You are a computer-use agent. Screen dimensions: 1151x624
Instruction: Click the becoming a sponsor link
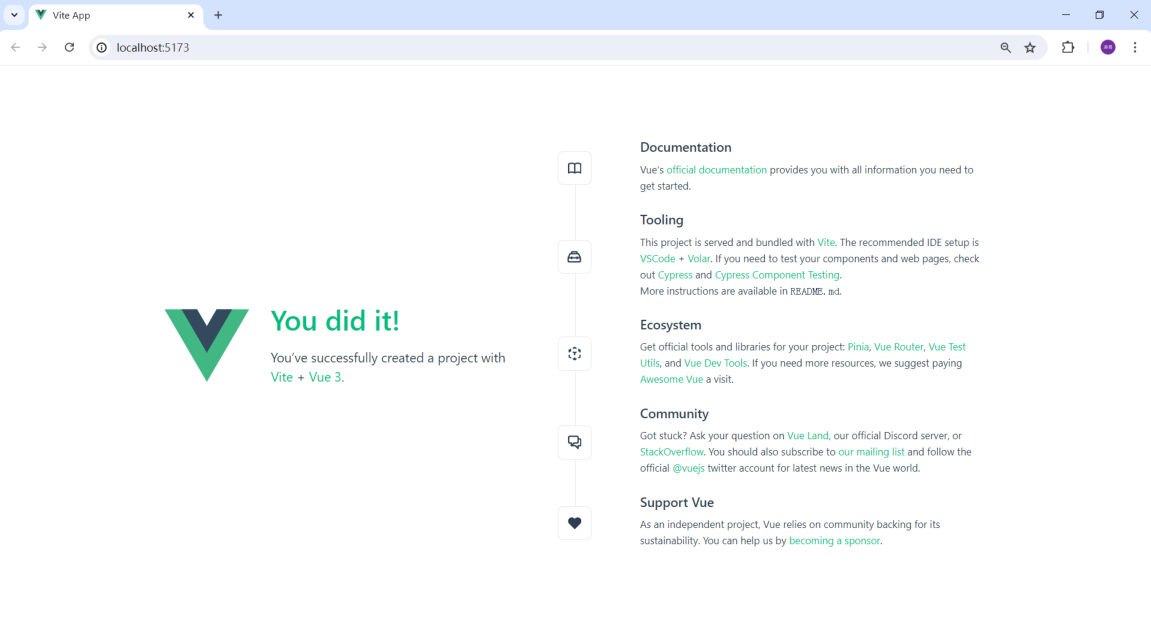pos(834,540)
